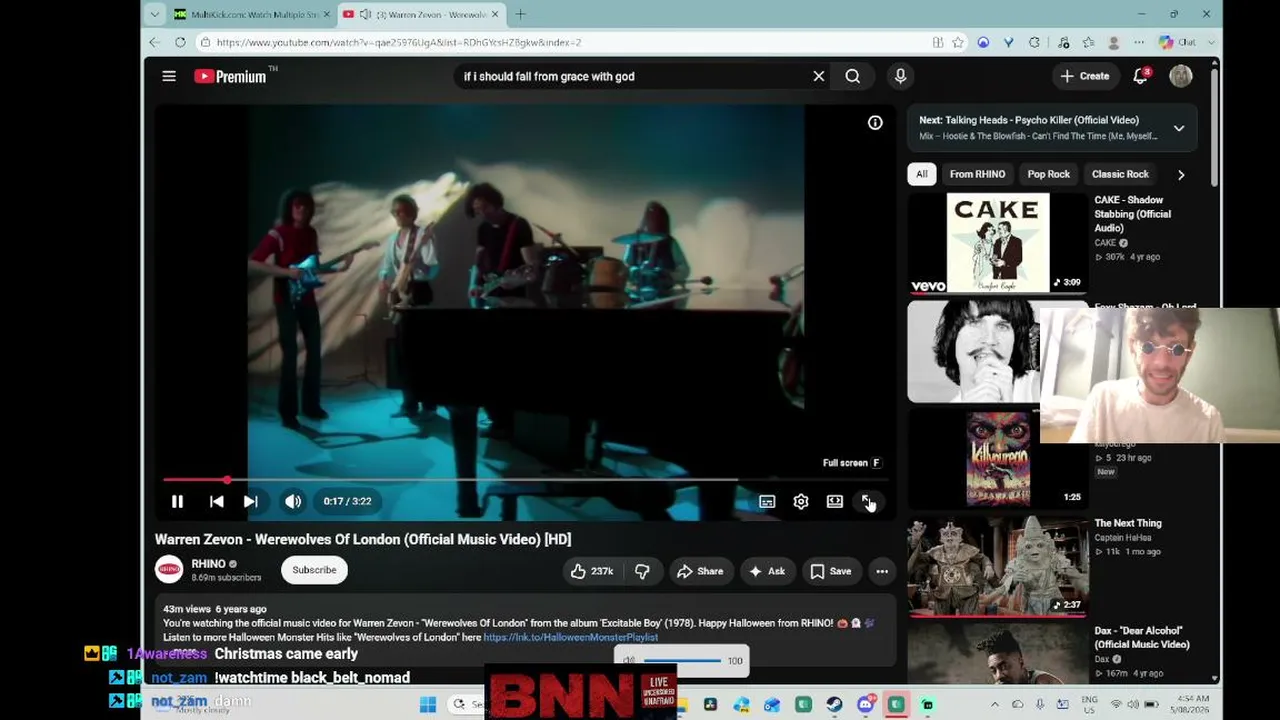Open the browser tab search dropdown
The image size is (1280, 720).
154,14
